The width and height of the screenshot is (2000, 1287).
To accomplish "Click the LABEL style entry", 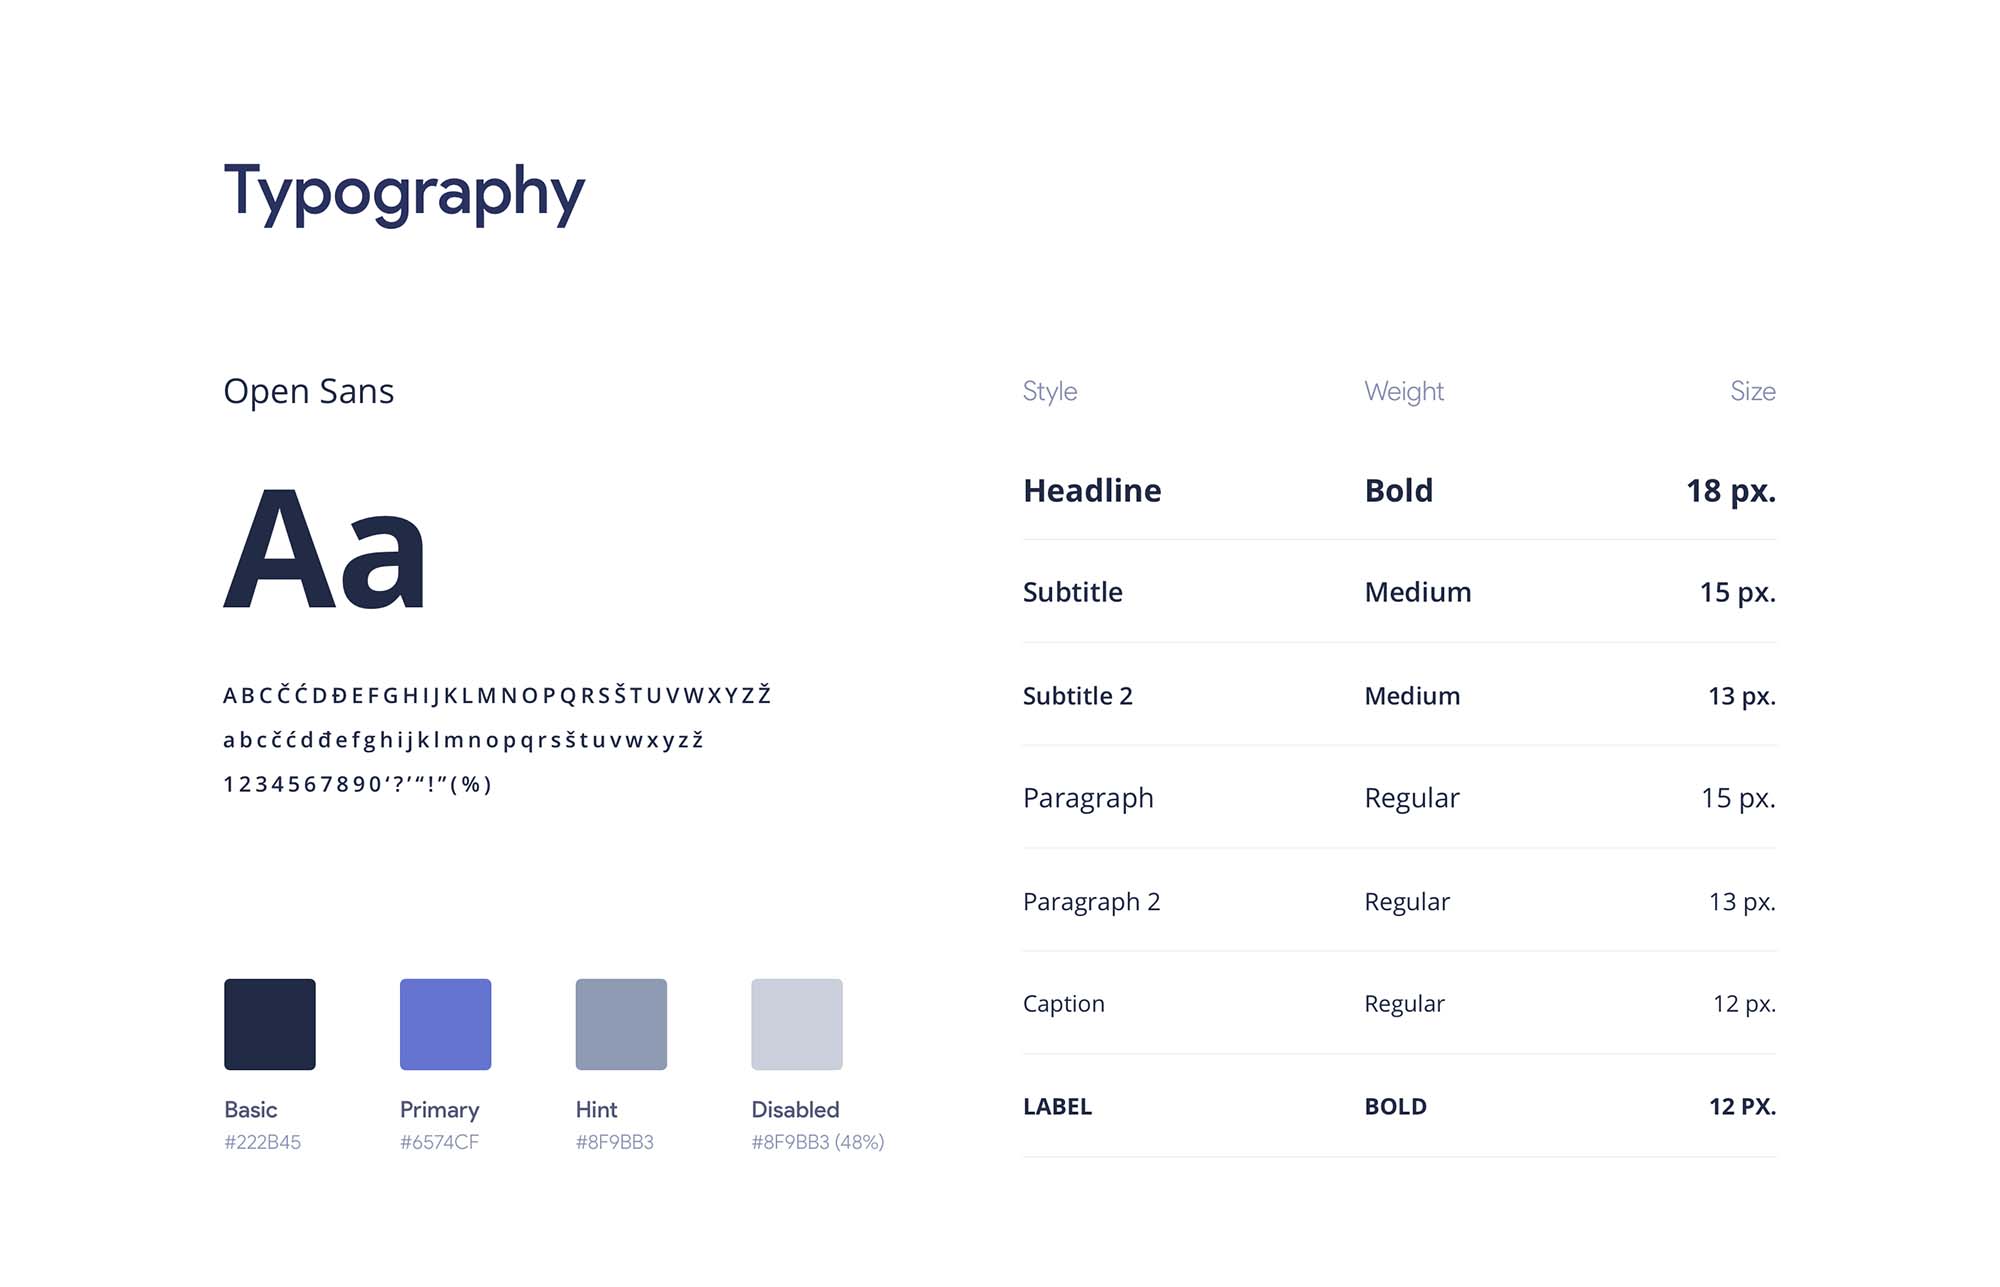I will 1057,1107.
